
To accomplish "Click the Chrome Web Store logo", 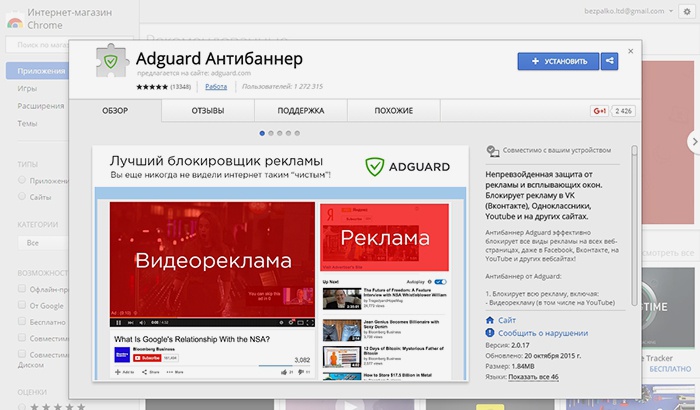I will (14, 21).
